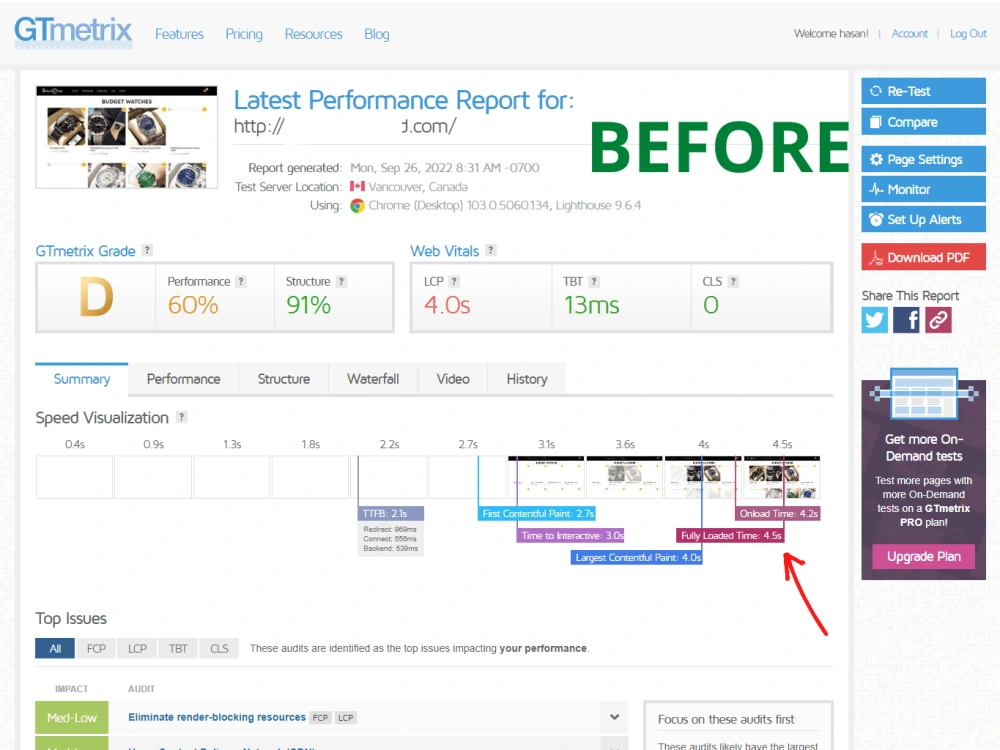This screenshot has width=1000, height=750.
Task: Click the 4.5s filmstrip frame
Action: 782,477
